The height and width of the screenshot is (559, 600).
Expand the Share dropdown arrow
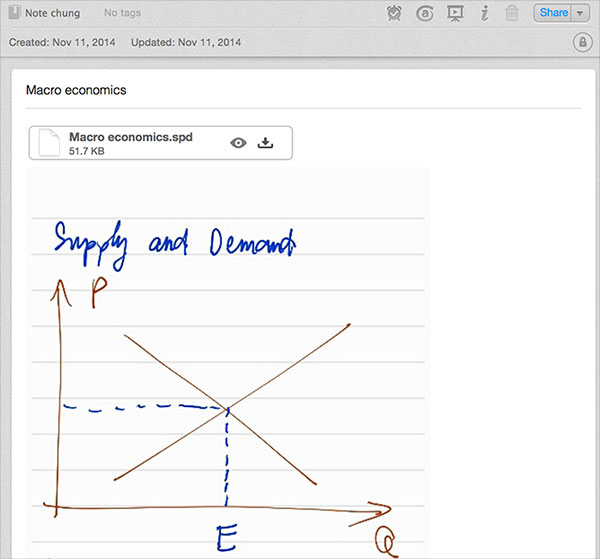pyautogui.click(x=580, y=13)
